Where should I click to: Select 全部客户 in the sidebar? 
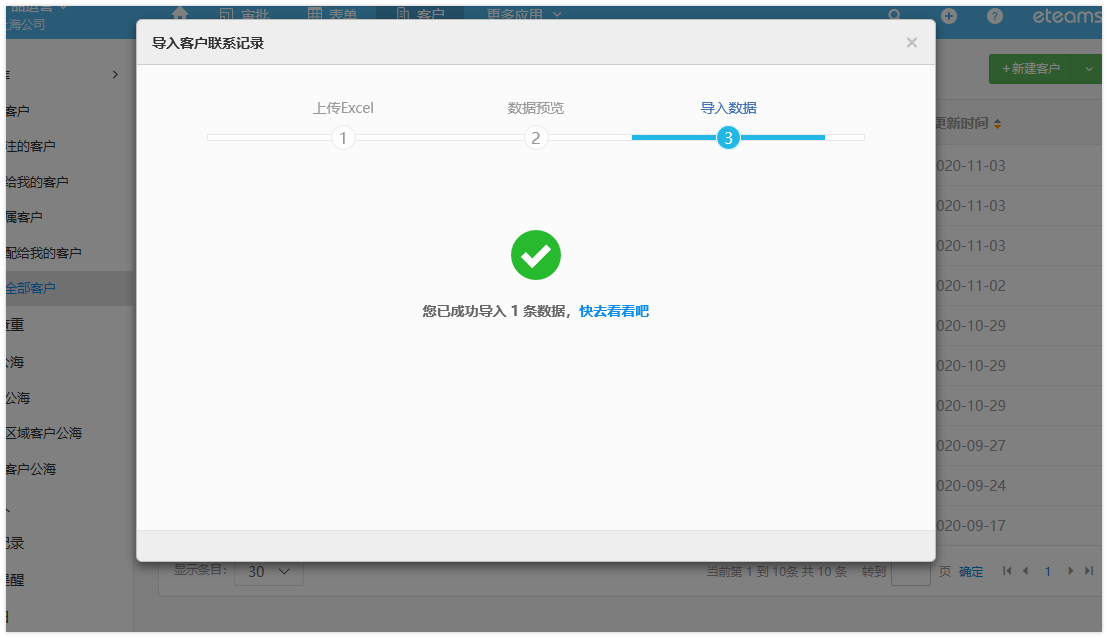click(x=31, y=288)
